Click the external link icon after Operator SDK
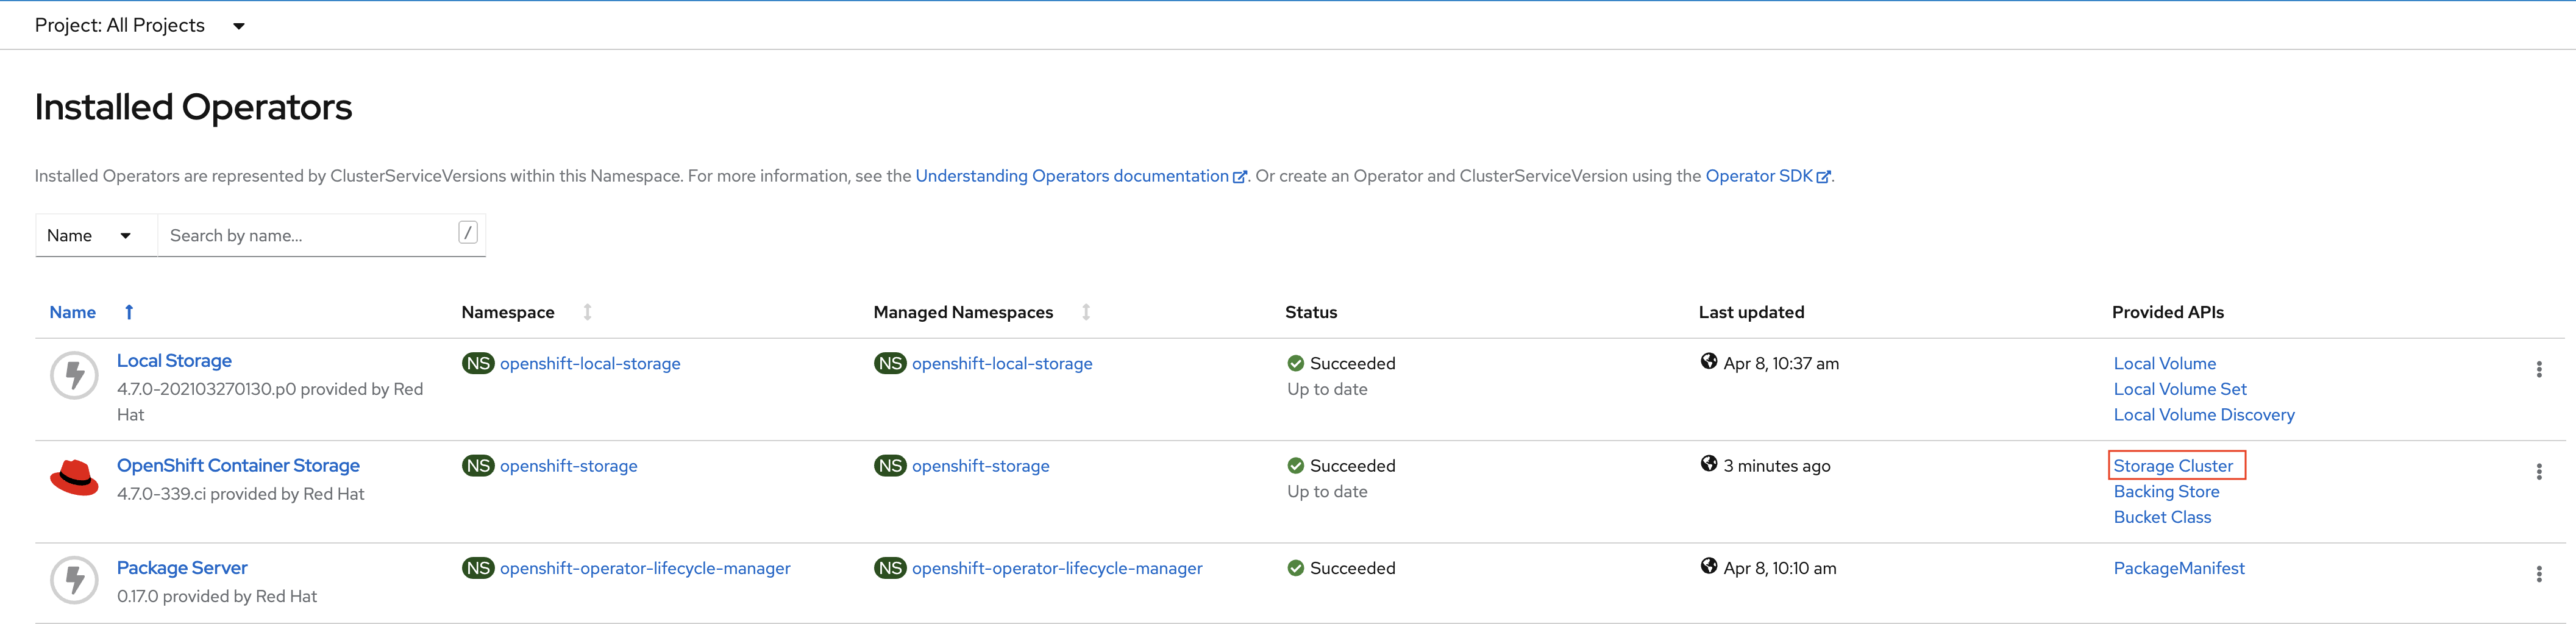 1823,177
